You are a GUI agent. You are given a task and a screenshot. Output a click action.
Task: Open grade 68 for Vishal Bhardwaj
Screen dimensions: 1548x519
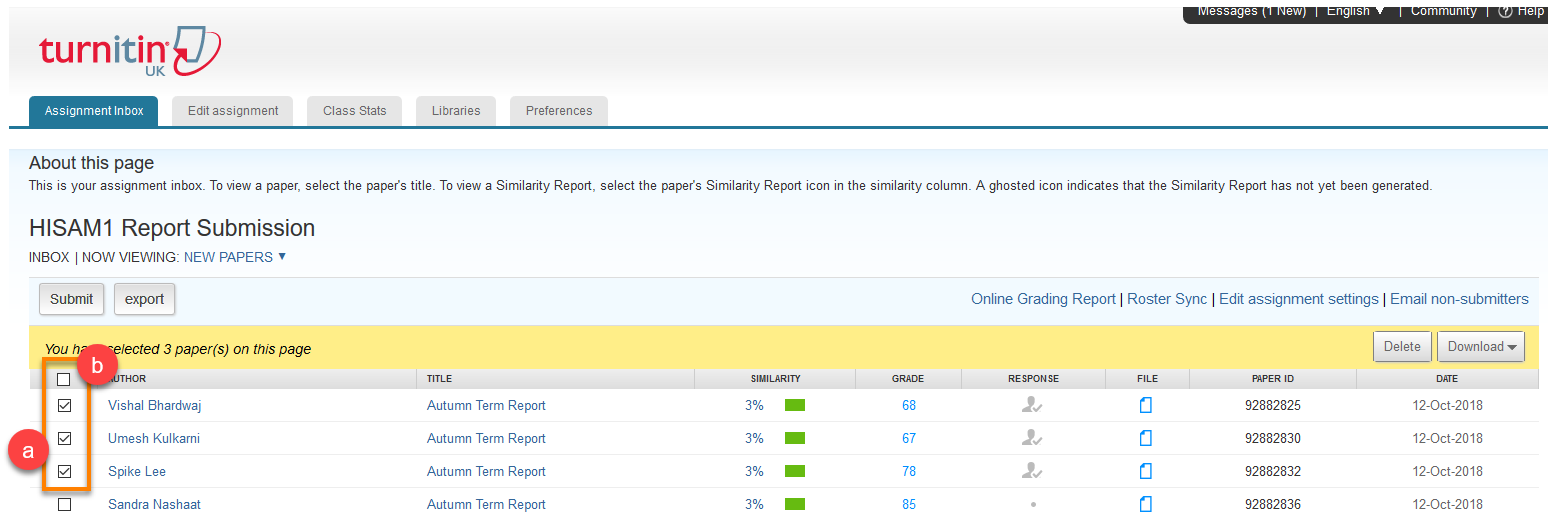tap(909, 405)
